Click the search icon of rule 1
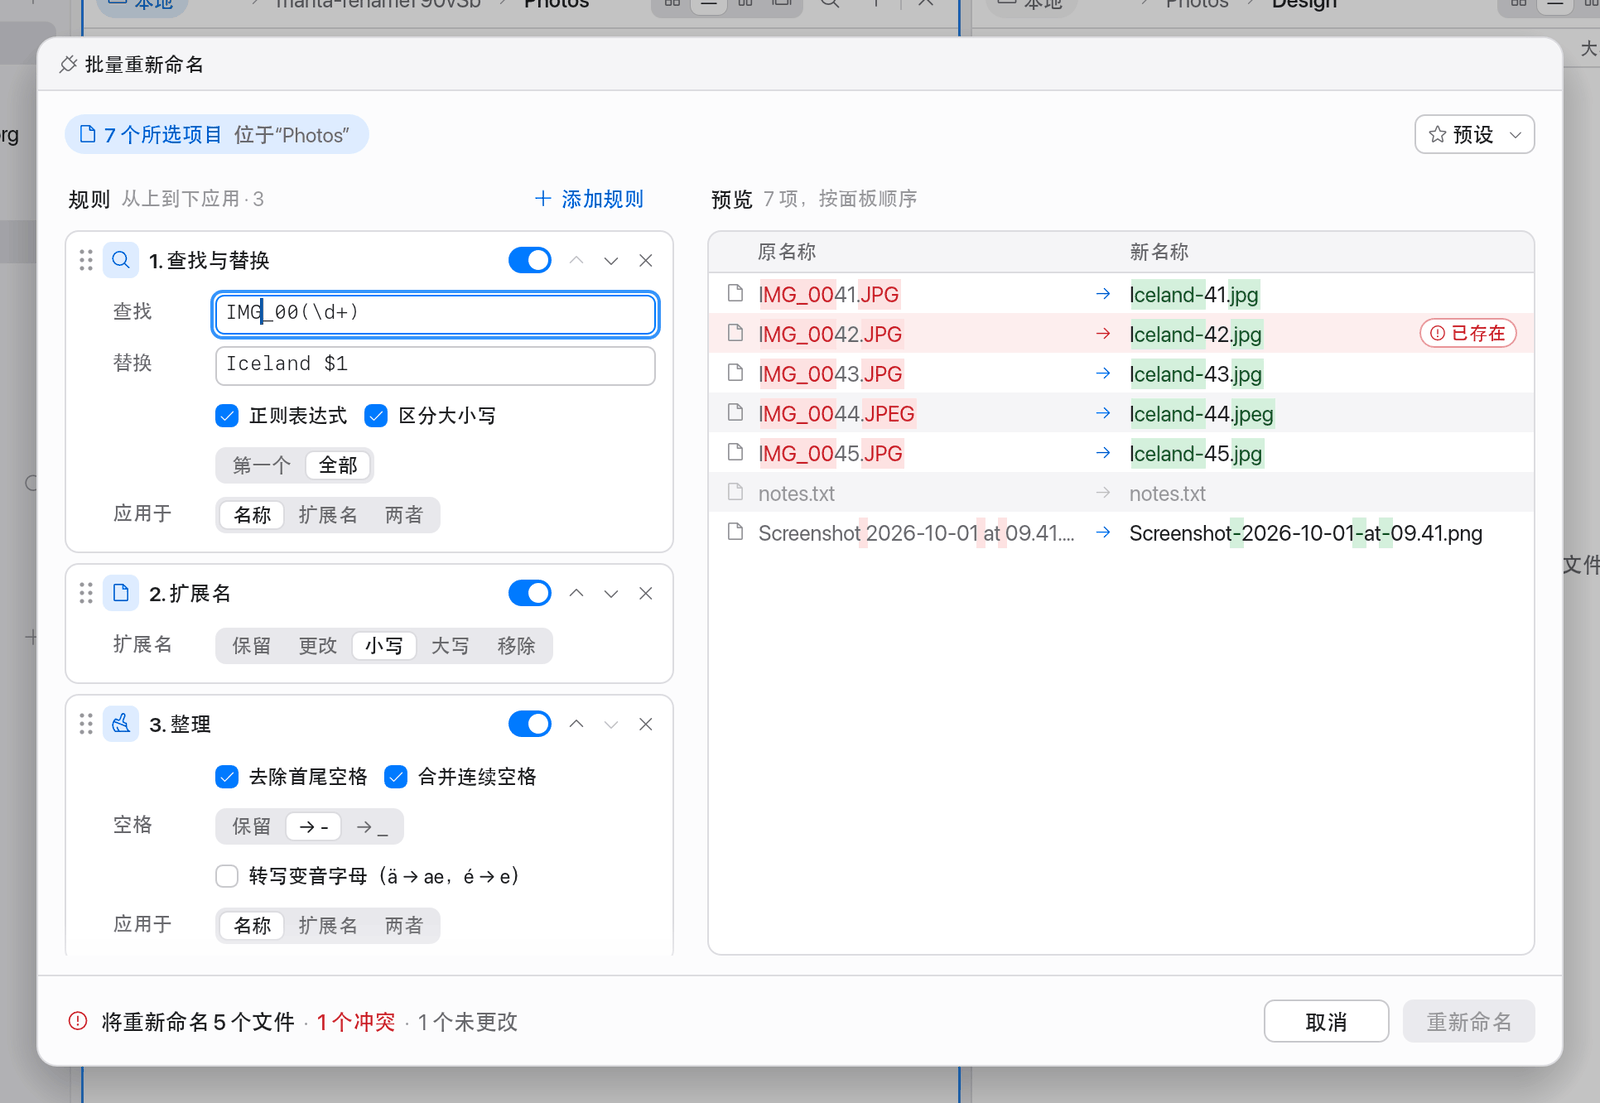This screenshot has width=1600, height=1103. [x=121, y=260]
